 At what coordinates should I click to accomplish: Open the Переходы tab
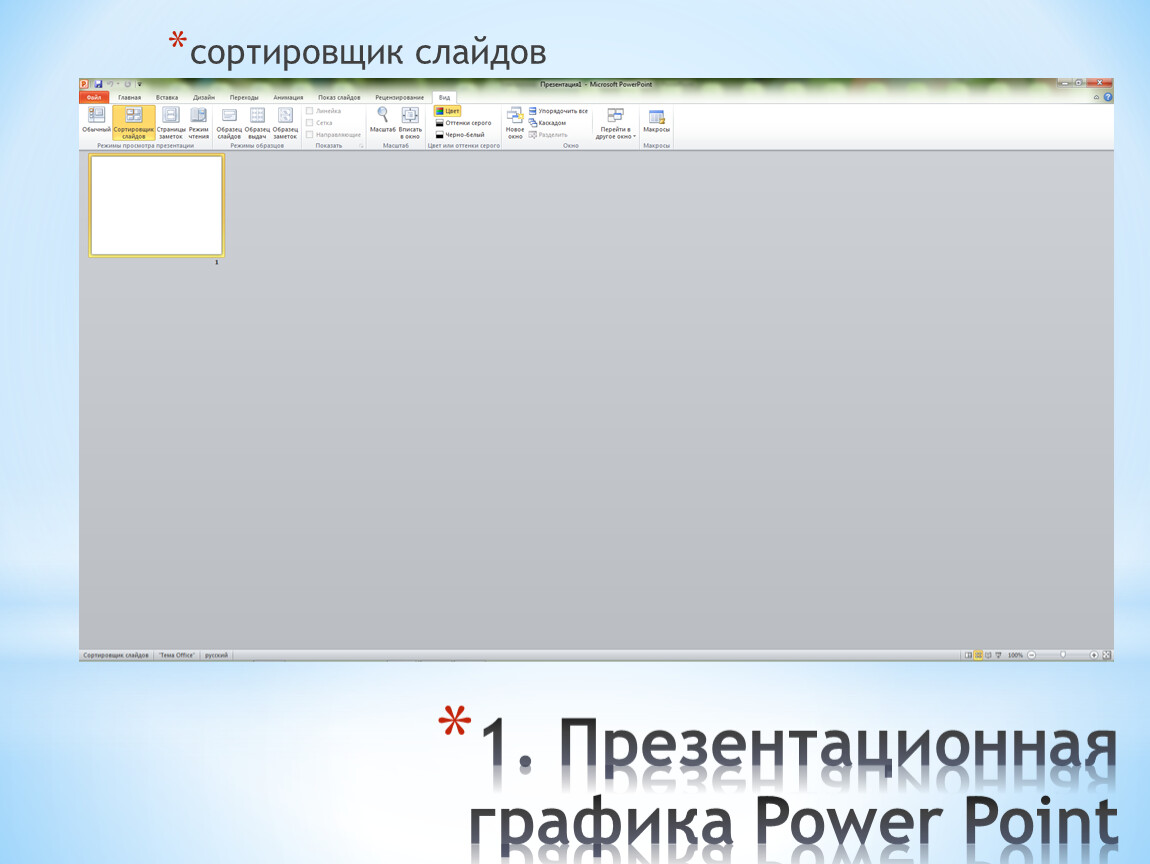click(244, 97)
